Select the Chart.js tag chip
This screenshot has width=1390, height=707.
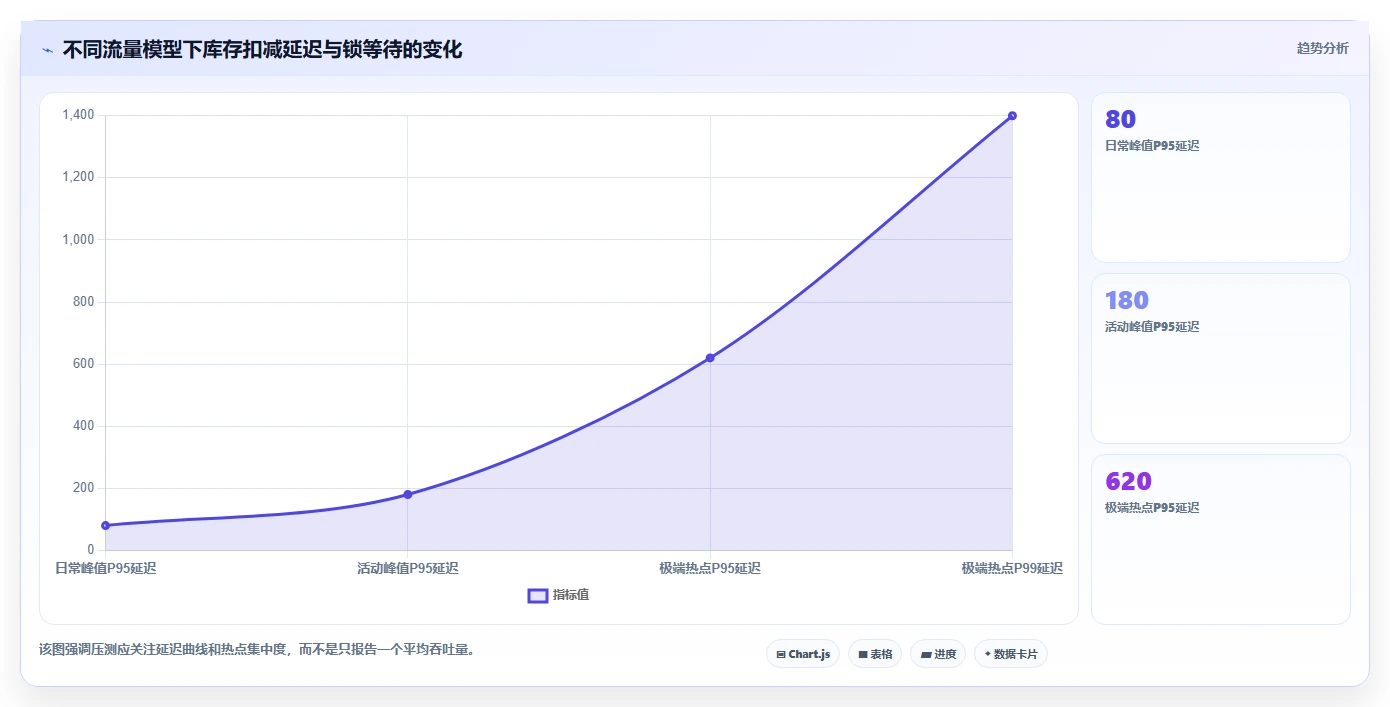coord(803,654)
